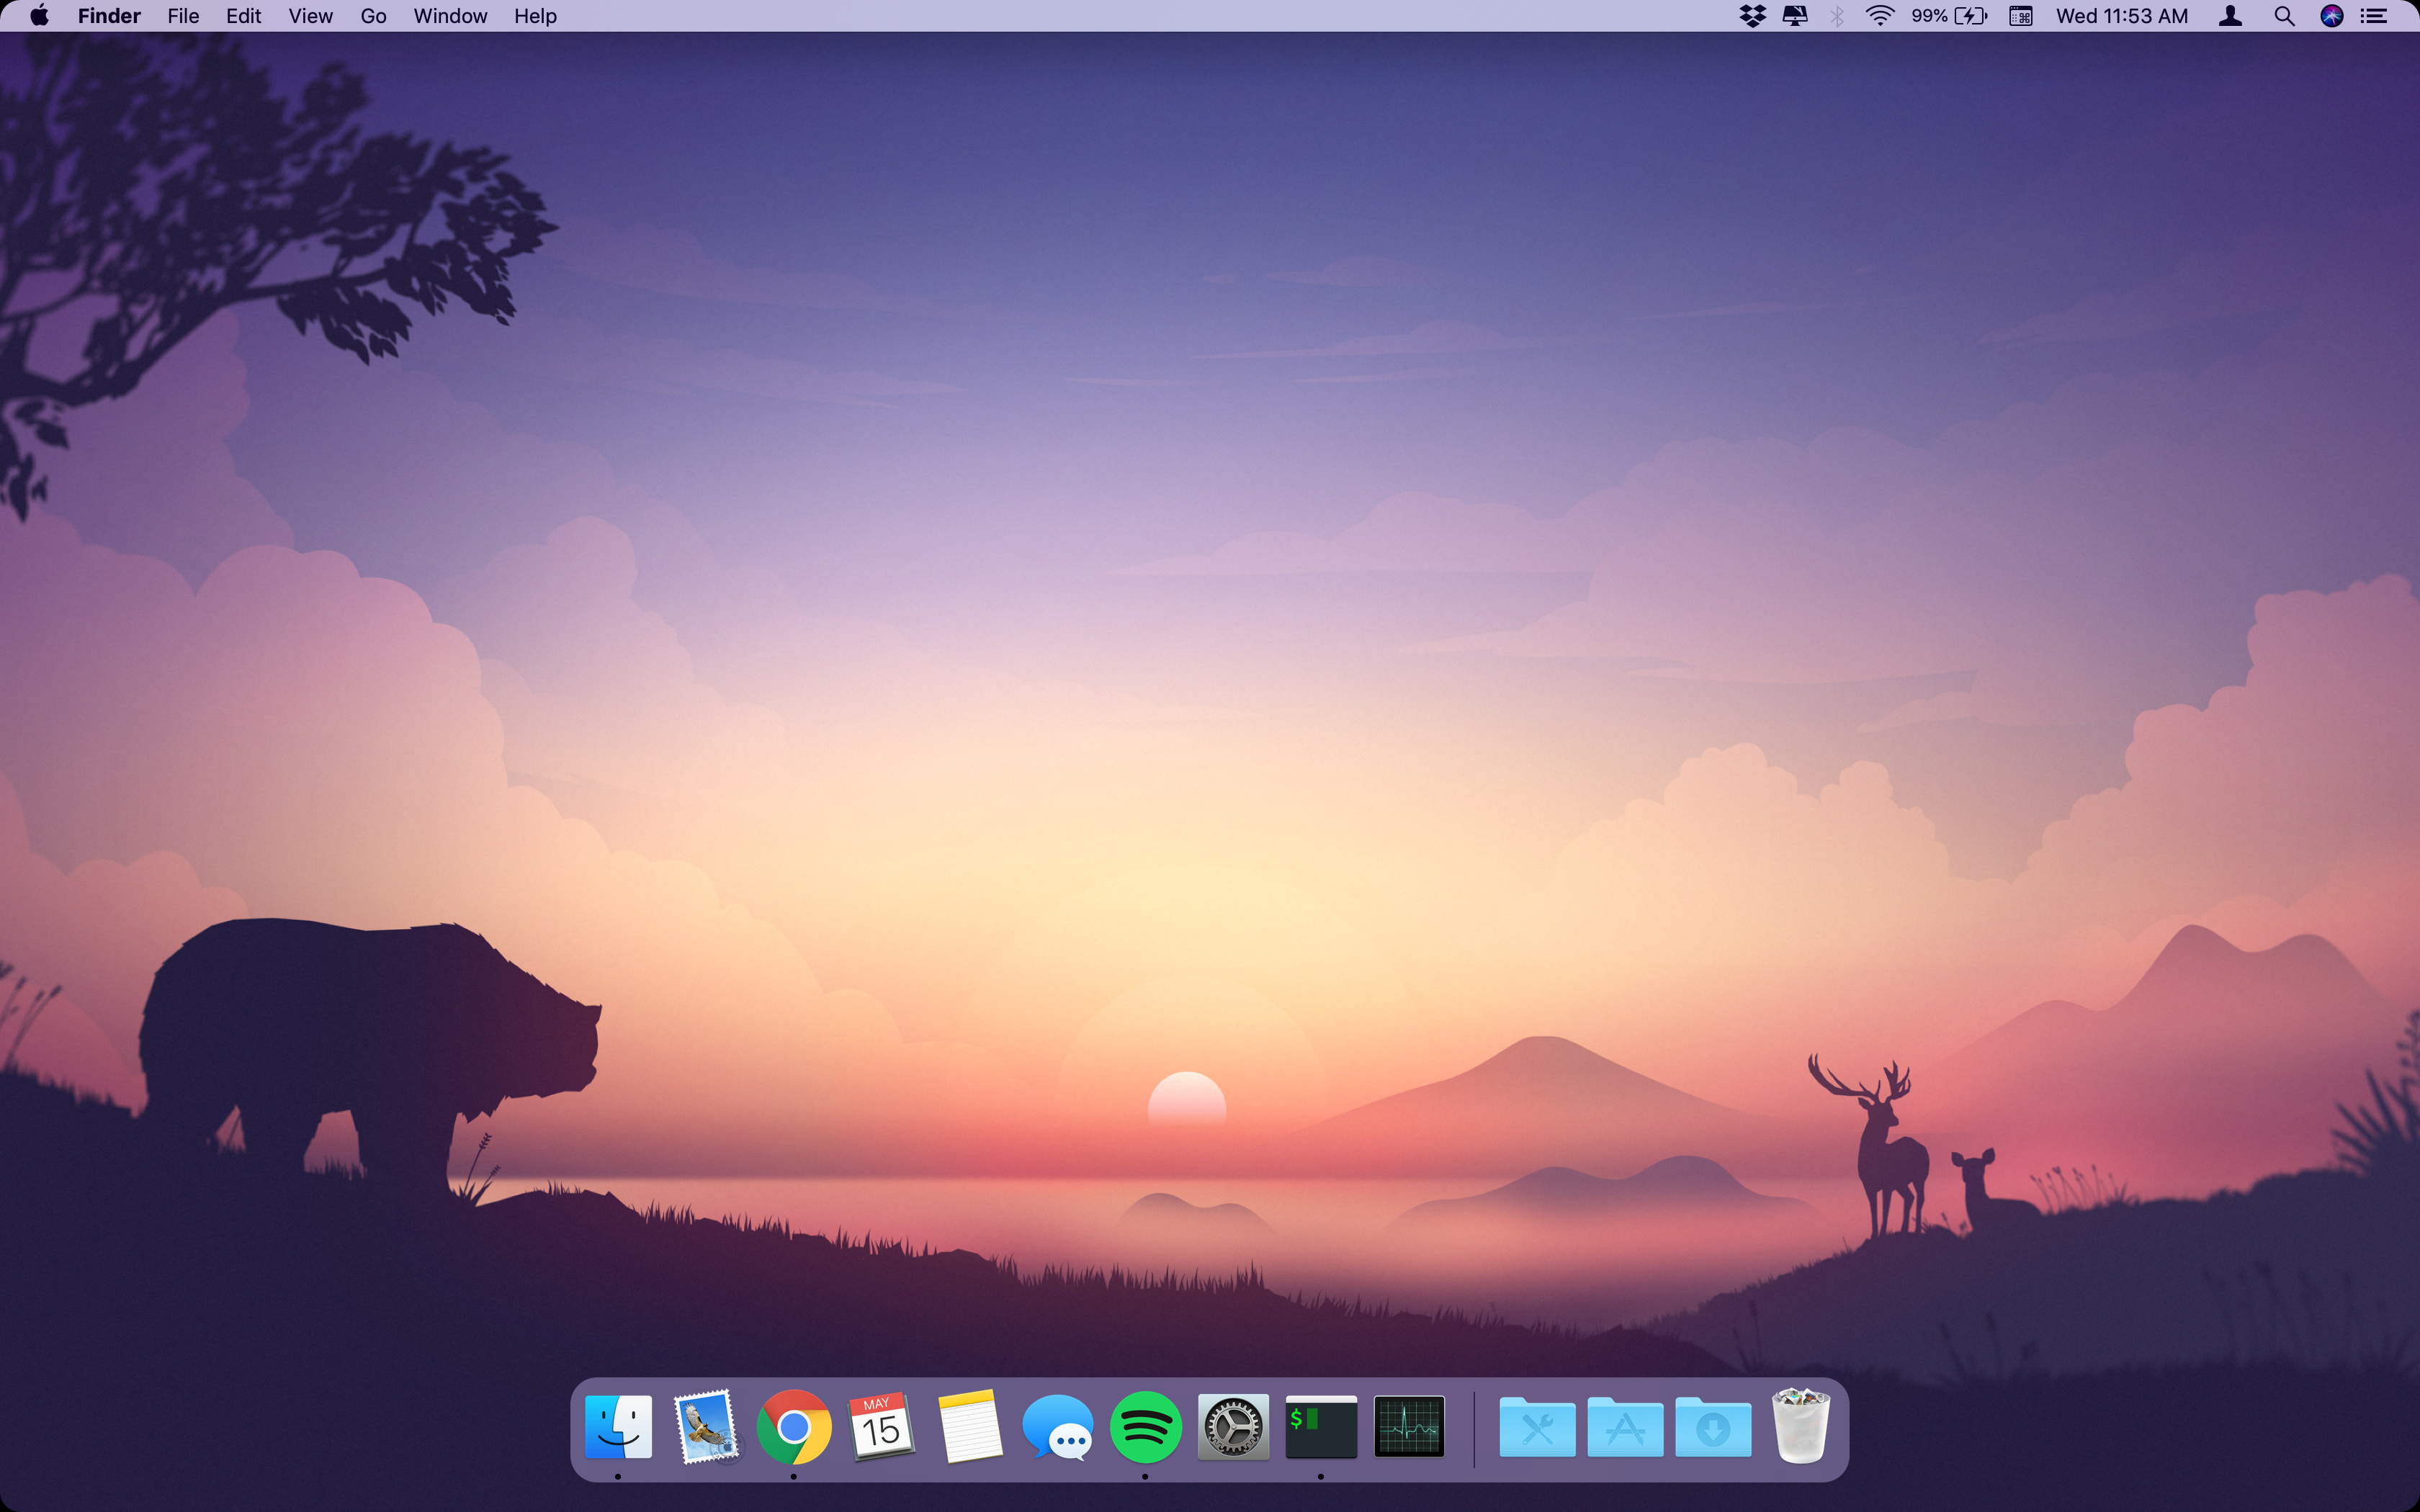Screen dimensions: 2420x1512
Task: Open the Apple menu
Action: click(x=39, y=16)
